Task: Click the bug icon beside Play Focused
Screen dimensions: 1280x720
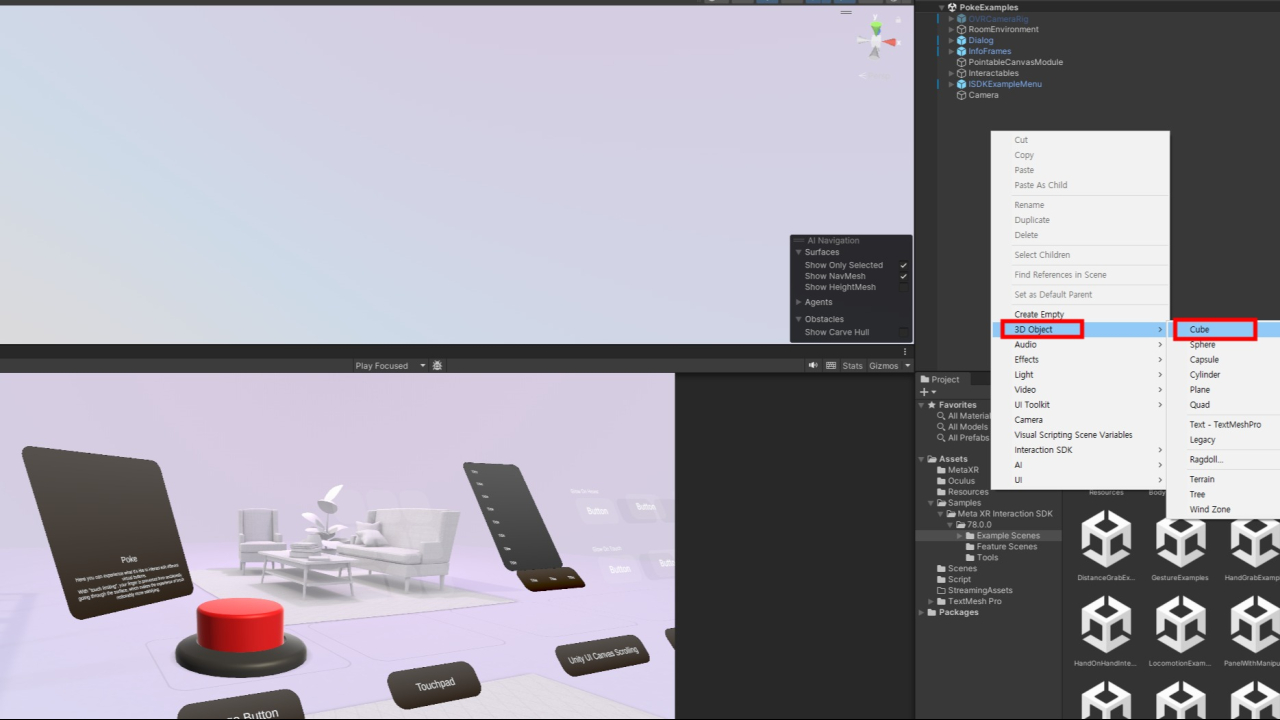Action: [x=437, y=366]
